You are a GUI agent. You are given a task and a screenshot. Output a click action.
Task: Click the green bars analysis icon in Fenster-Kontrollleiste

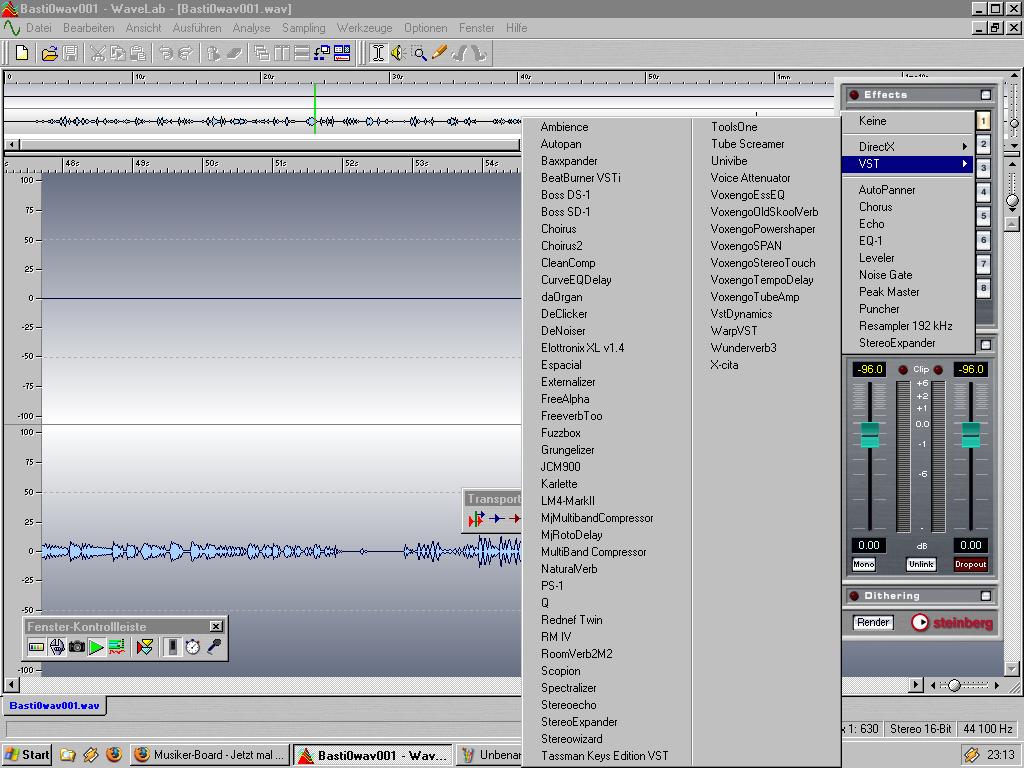(x=117, y=647)
